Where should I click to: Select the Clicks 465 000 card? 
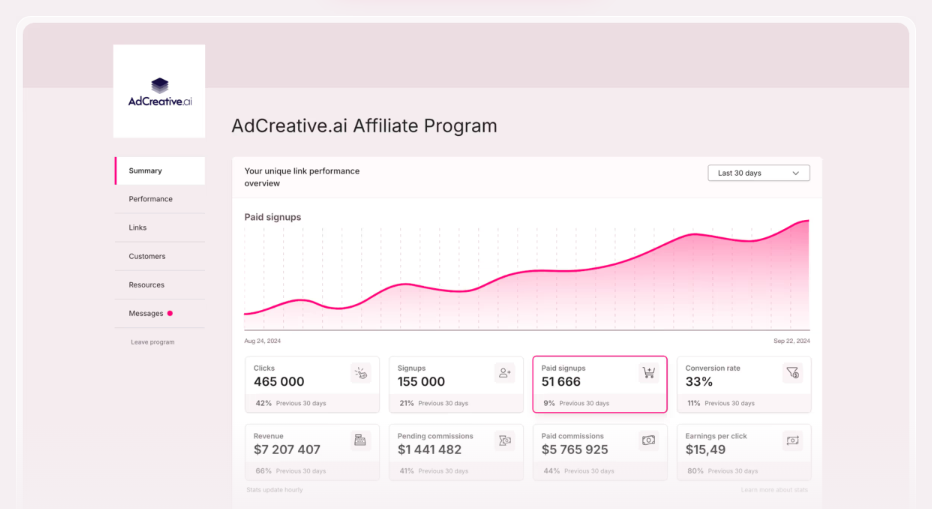[312, 384]
